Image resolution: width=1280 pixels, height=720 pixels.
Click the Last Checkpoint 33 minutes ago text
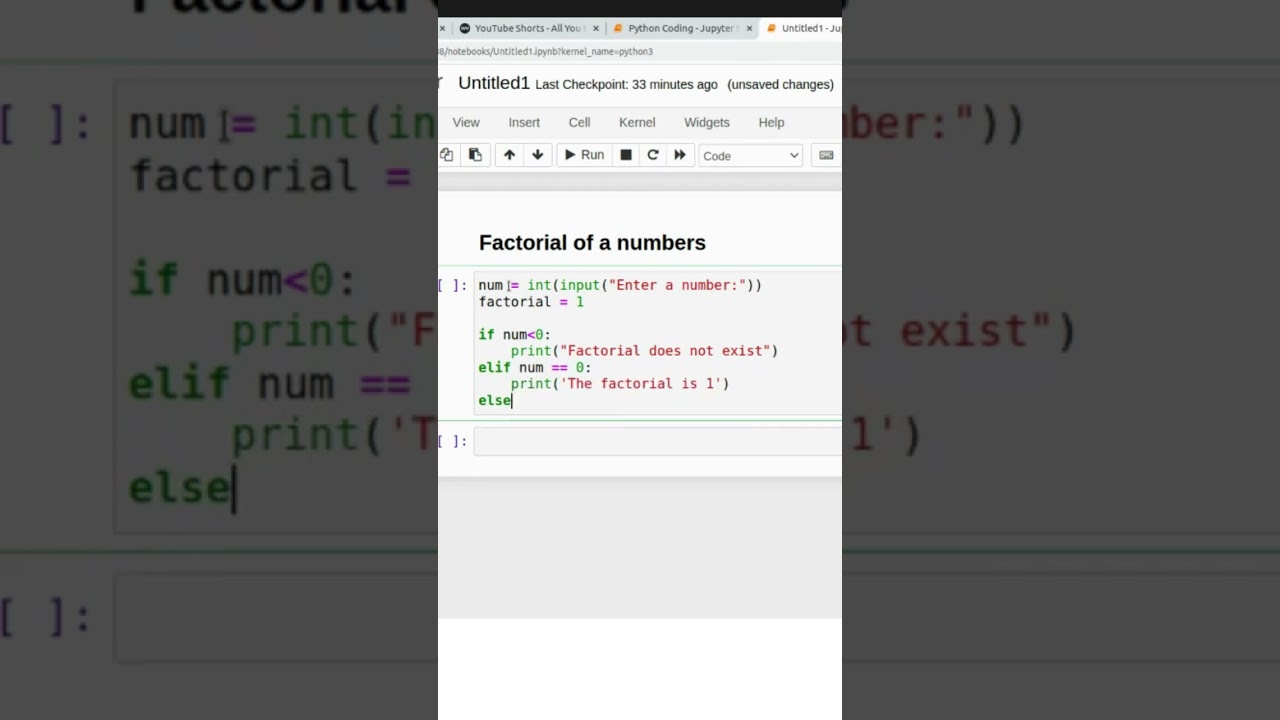(626, 85)
